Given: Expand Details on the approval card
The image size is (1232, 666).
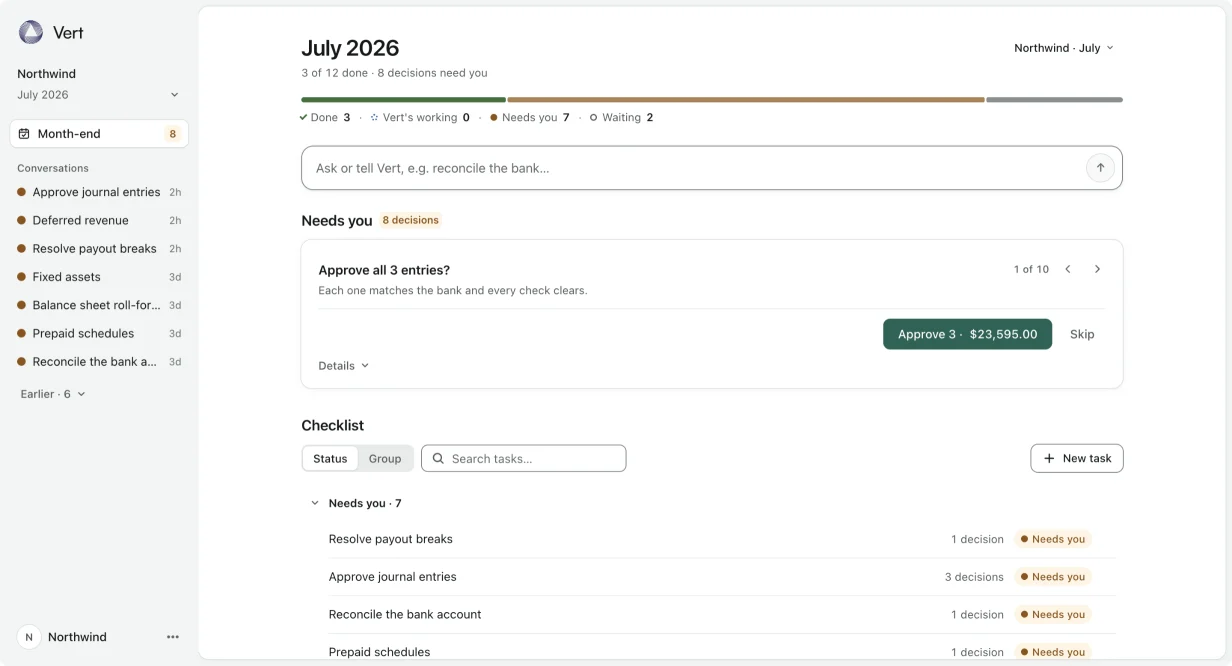Looking at the screenshot, I should [x=344, y=366].
